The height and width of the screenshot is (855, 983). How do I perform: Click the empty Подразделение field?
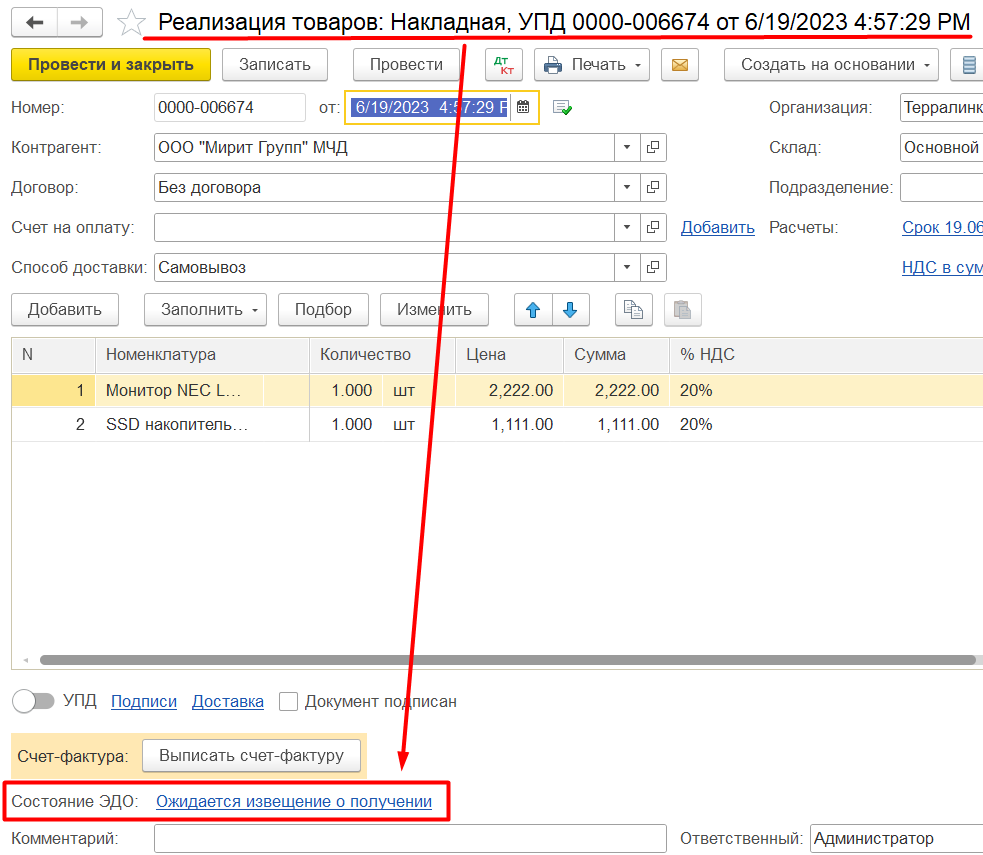pyautogui.click(x=942, y=187)
